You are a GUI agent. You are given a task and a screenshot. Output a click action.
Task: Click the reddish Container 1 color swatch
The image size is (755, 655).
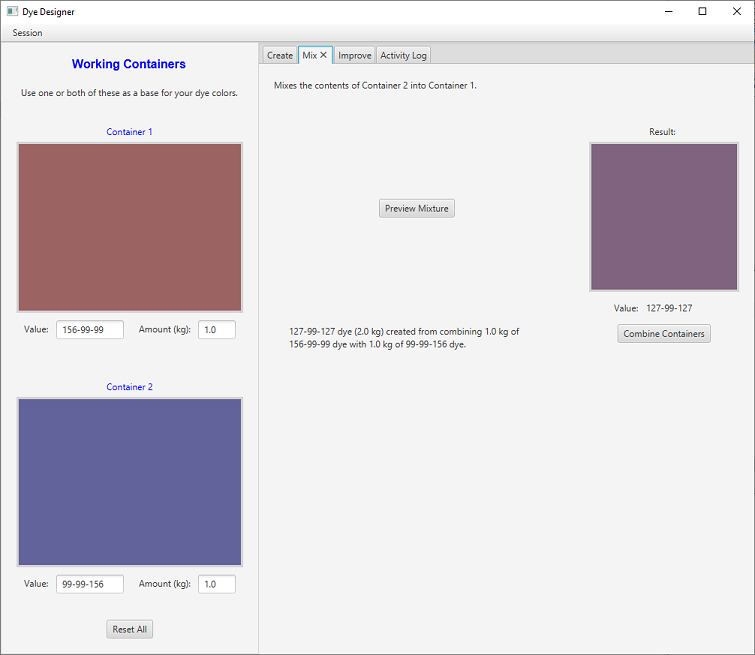(130, 227)
